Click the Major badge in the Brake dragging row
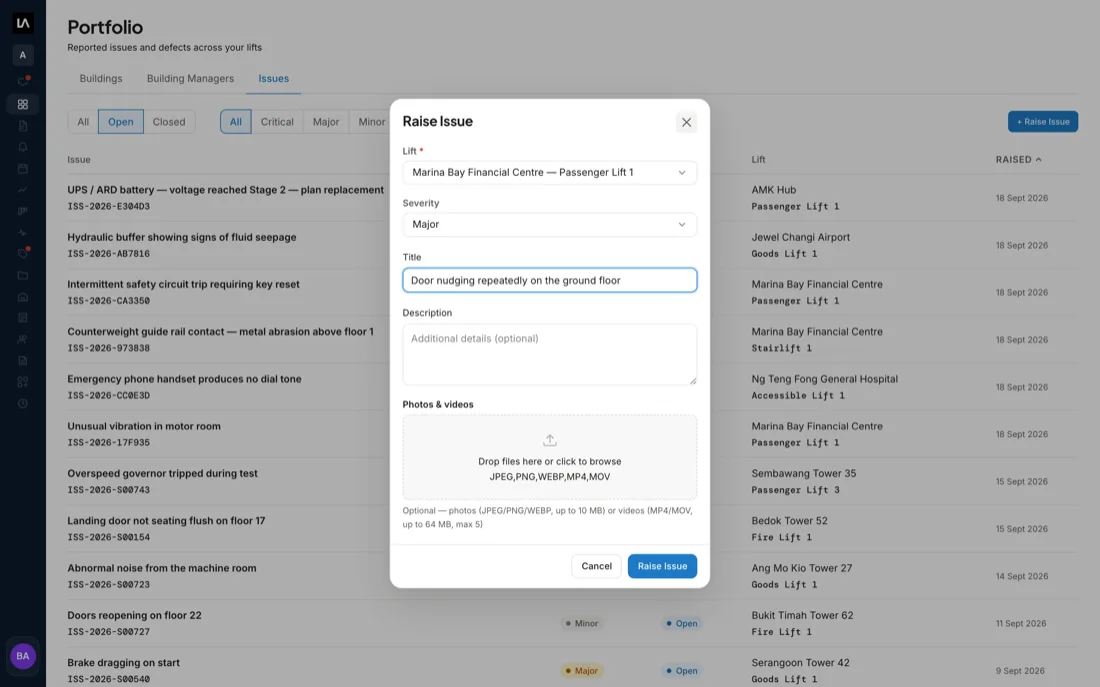 pyautogui.click(x=582, y=670)
